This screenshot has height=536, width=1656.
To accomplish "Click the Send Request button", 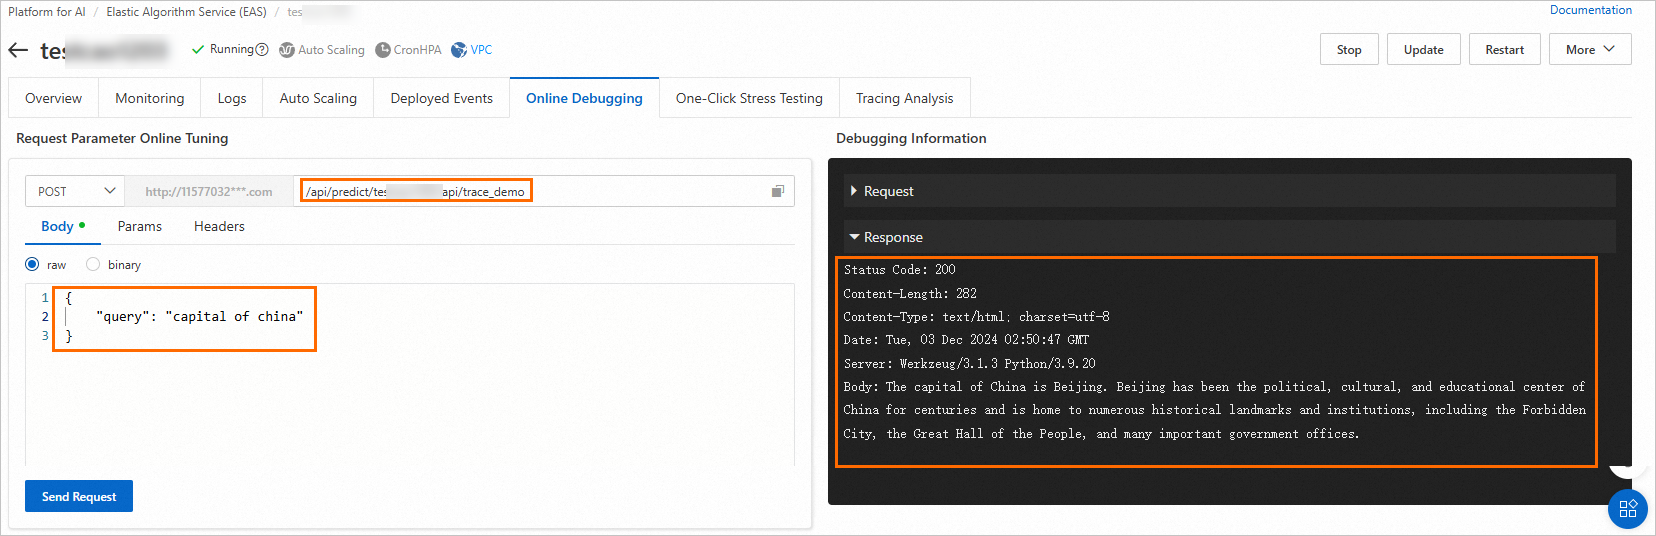I will (79, 497).
